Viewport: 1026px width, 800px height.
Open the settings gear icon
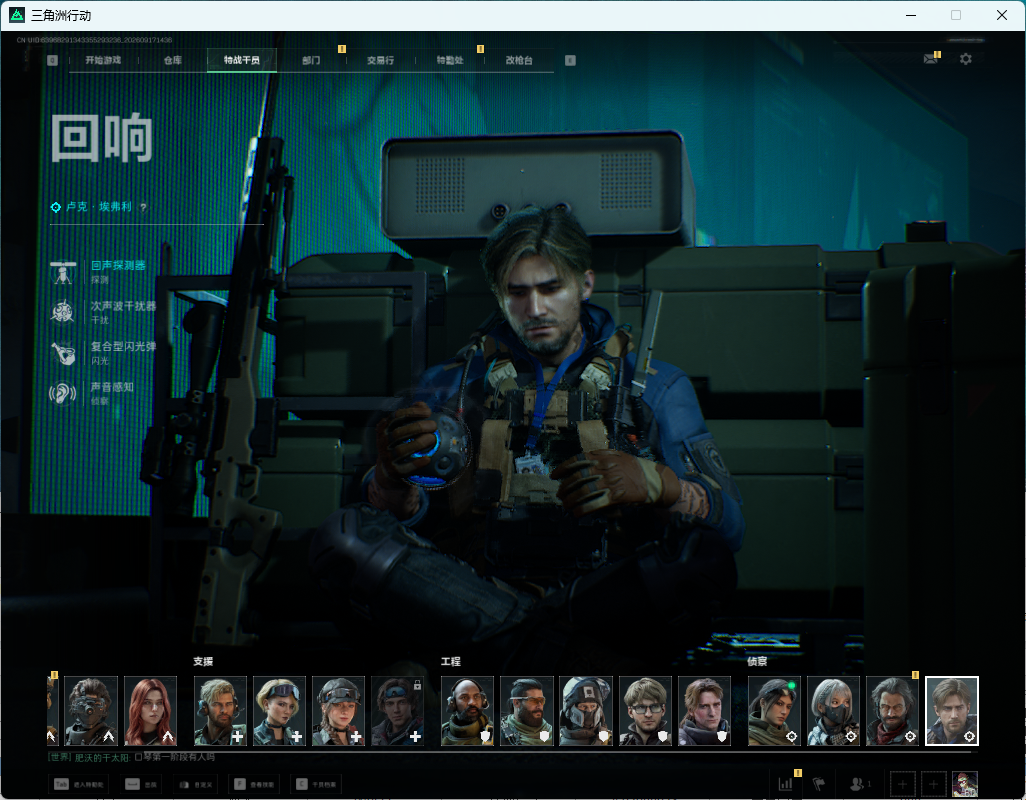point(966,60)
